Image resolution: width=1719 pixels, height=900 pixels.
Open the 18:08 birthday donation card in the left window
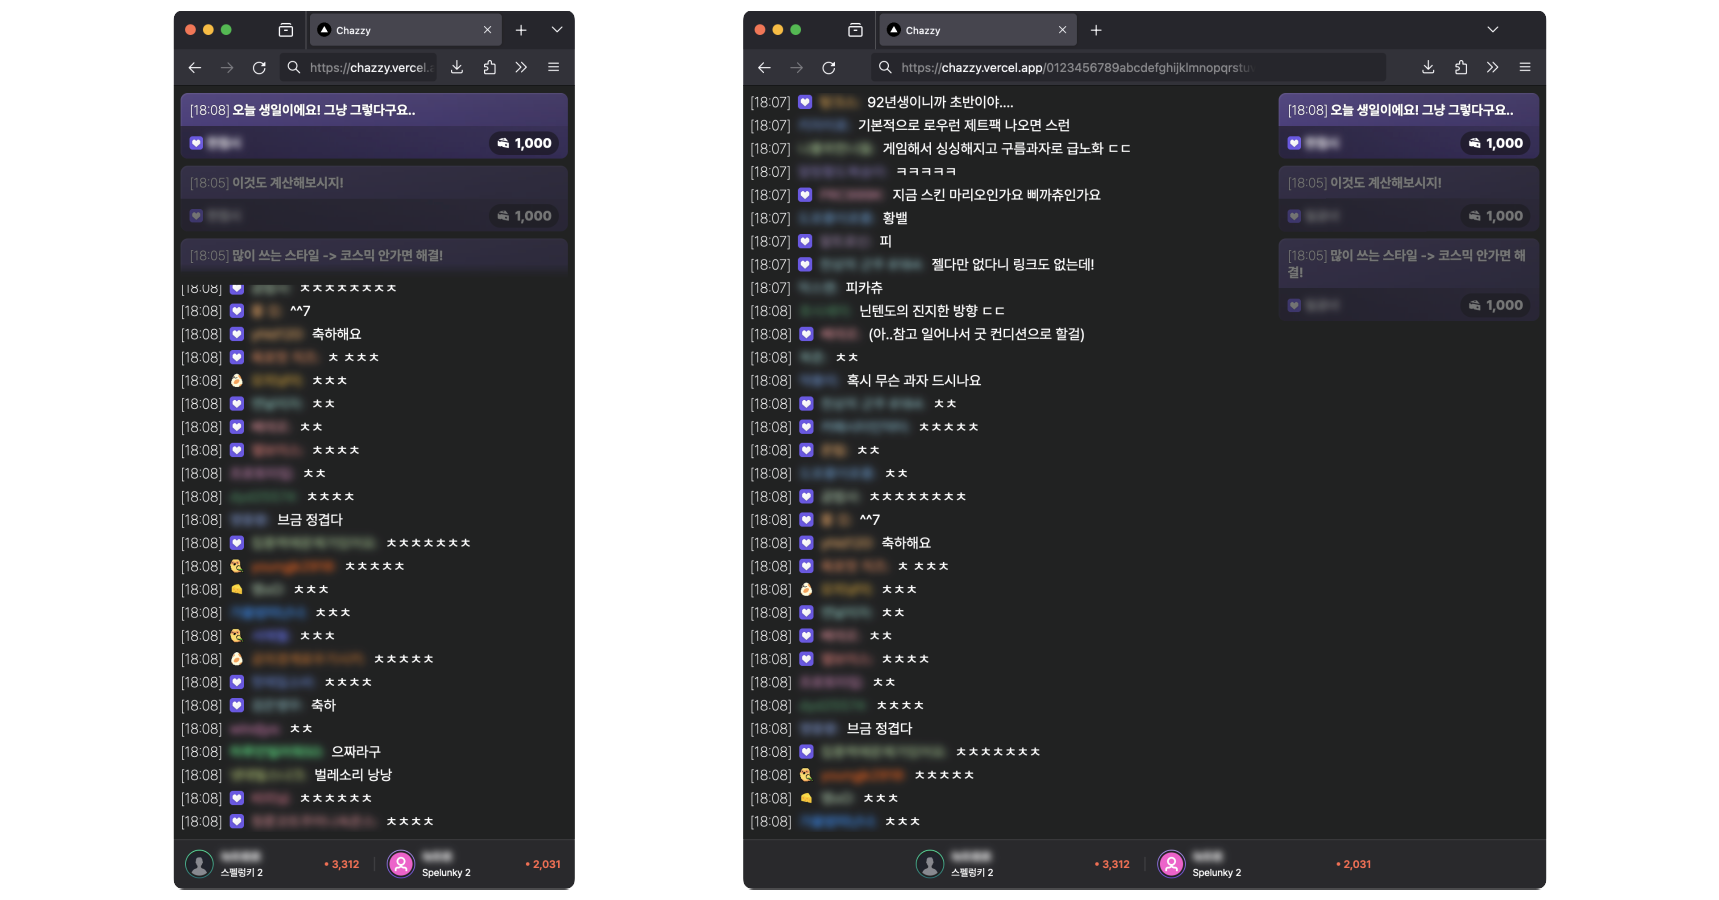pyautogui.click(x=374, y=125)
